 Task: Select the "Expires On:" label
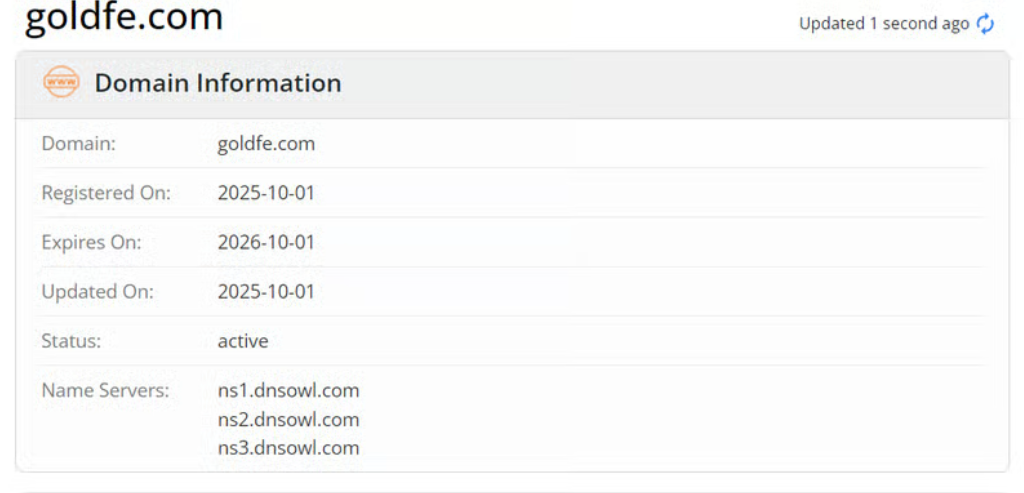[x=91, y=242]
